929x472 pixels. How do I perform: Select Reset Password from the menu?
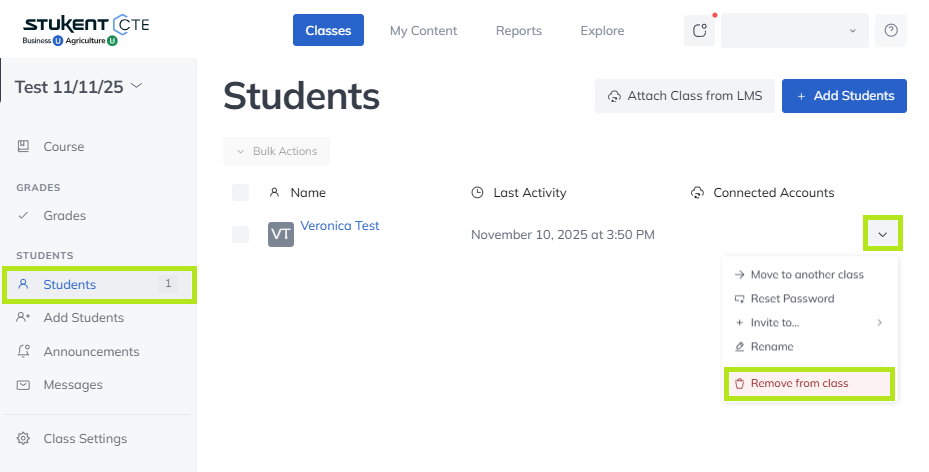coord(792,298)
